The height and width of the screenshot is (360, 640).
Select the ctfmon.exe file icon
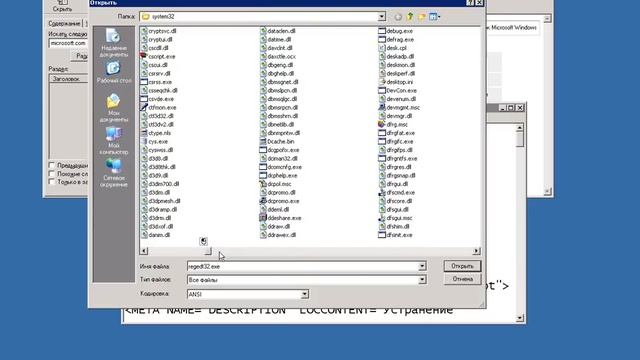click(144, 107)
